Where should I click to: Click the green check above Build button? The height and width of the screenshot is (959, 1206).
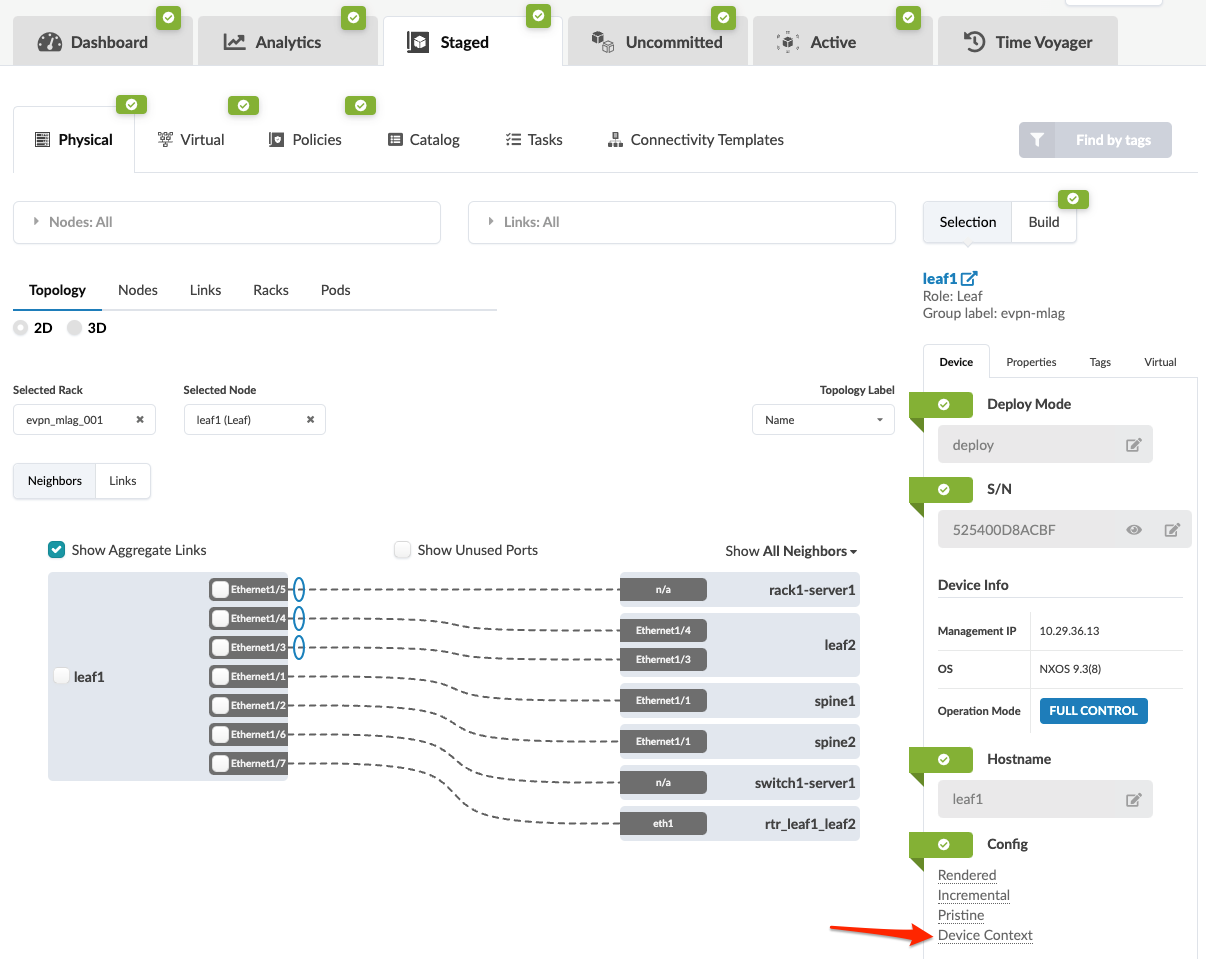(x=1073, y=198)
